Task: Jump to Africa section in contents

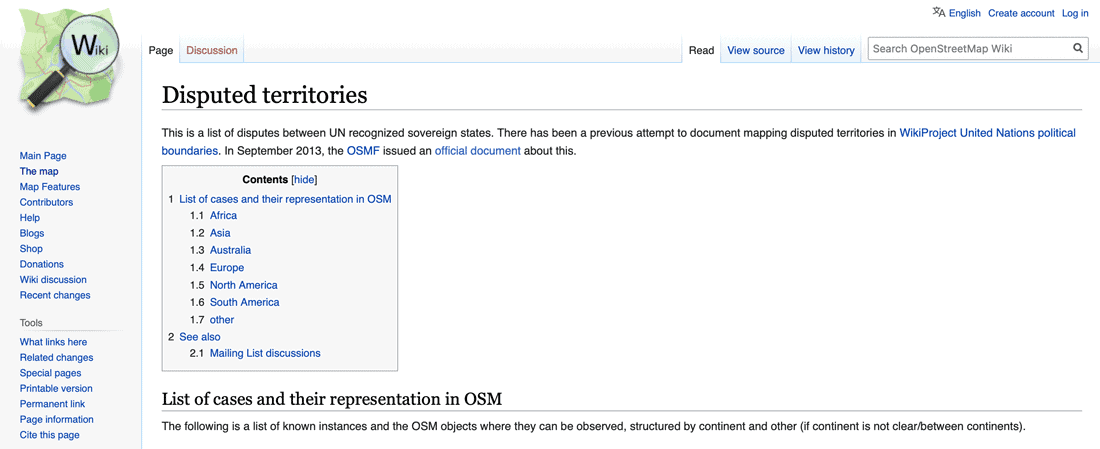Action: 223,215
